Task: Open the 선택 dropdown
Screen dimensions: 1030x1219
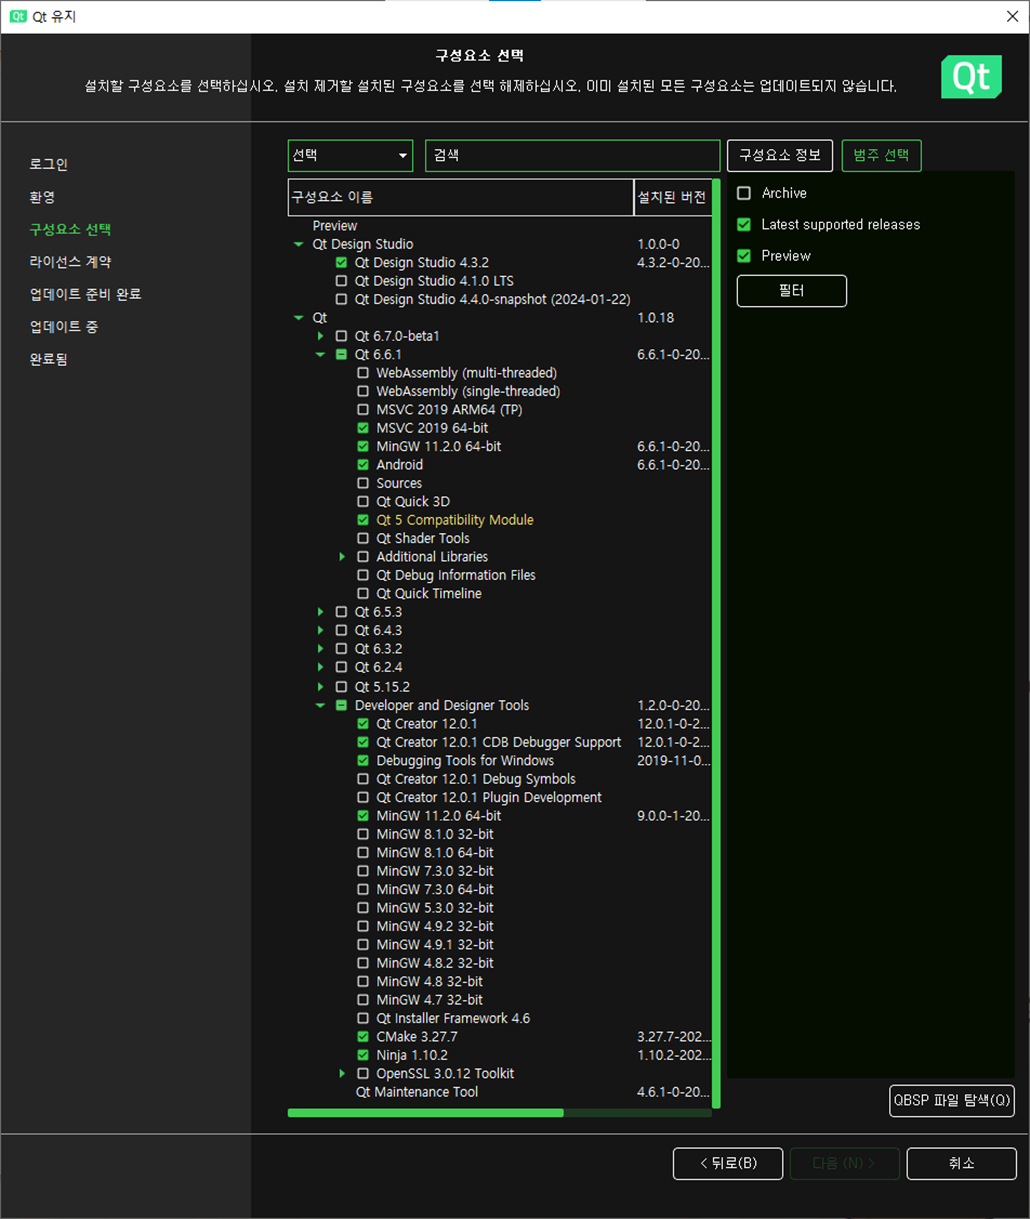Action: pos(350,156)
